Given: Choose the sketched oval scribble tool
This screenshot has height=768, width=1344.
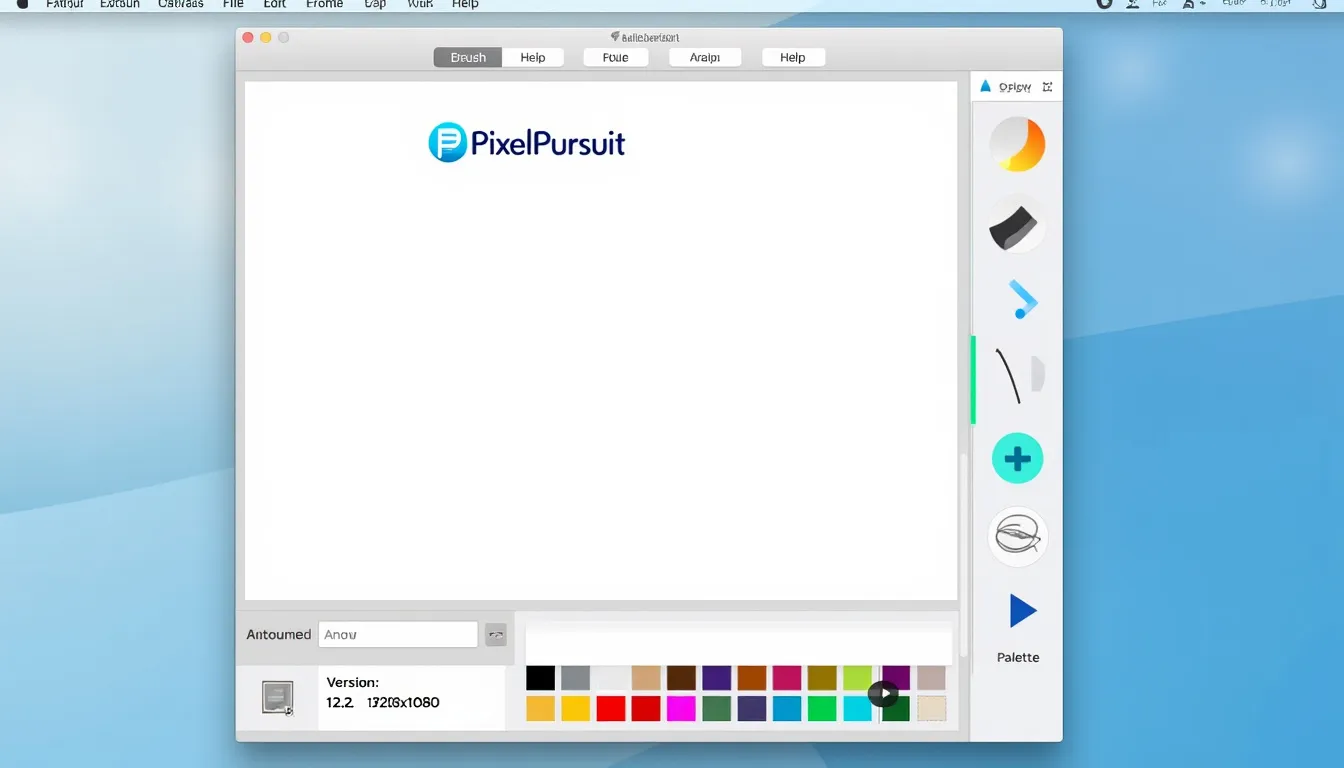Looking at the screenshot, I should click(x=1018, y=537).
